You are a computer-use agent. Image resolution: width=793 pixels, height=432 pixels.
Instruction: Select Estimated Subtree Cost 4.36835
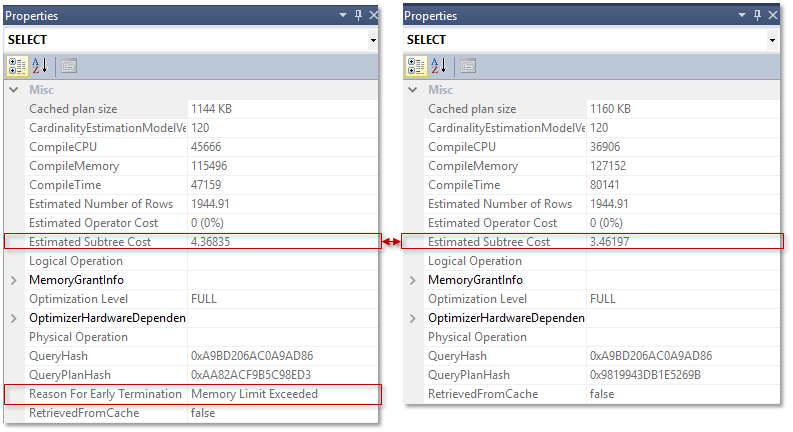click(x=210, y=242)
